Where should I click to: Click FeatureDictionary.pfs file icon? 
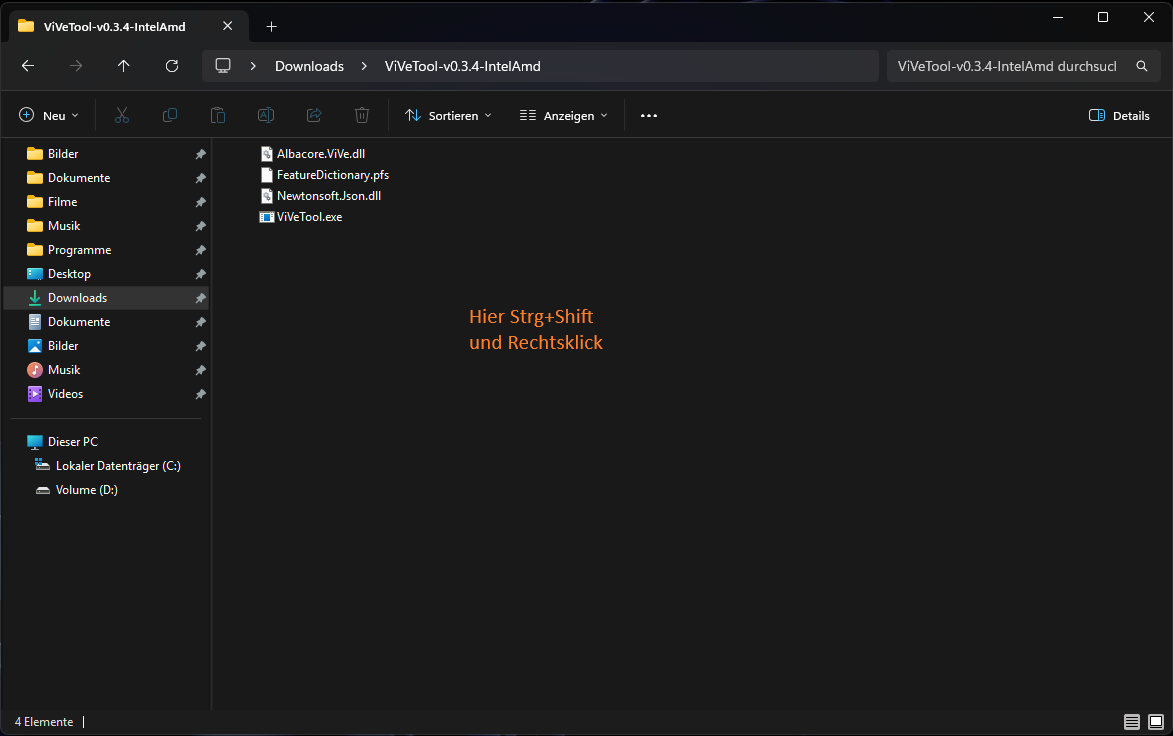click(x=266, y=174)
